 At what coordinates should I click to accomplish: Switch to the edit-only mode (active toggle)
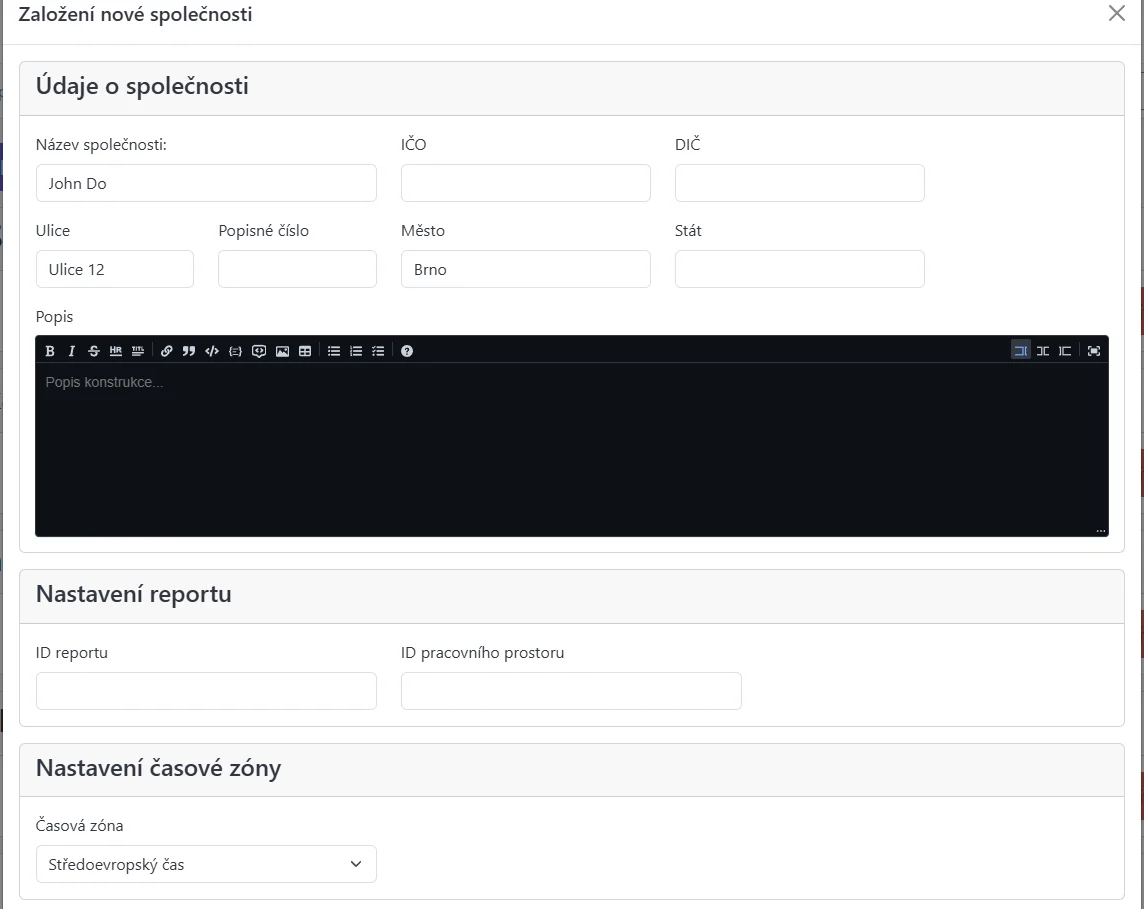(x=1021, y=351)
